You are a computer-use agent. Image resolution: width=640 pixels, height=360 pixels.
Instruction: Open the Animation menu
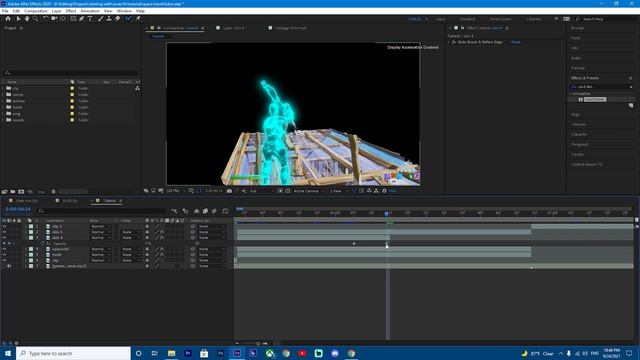point(90,11)
